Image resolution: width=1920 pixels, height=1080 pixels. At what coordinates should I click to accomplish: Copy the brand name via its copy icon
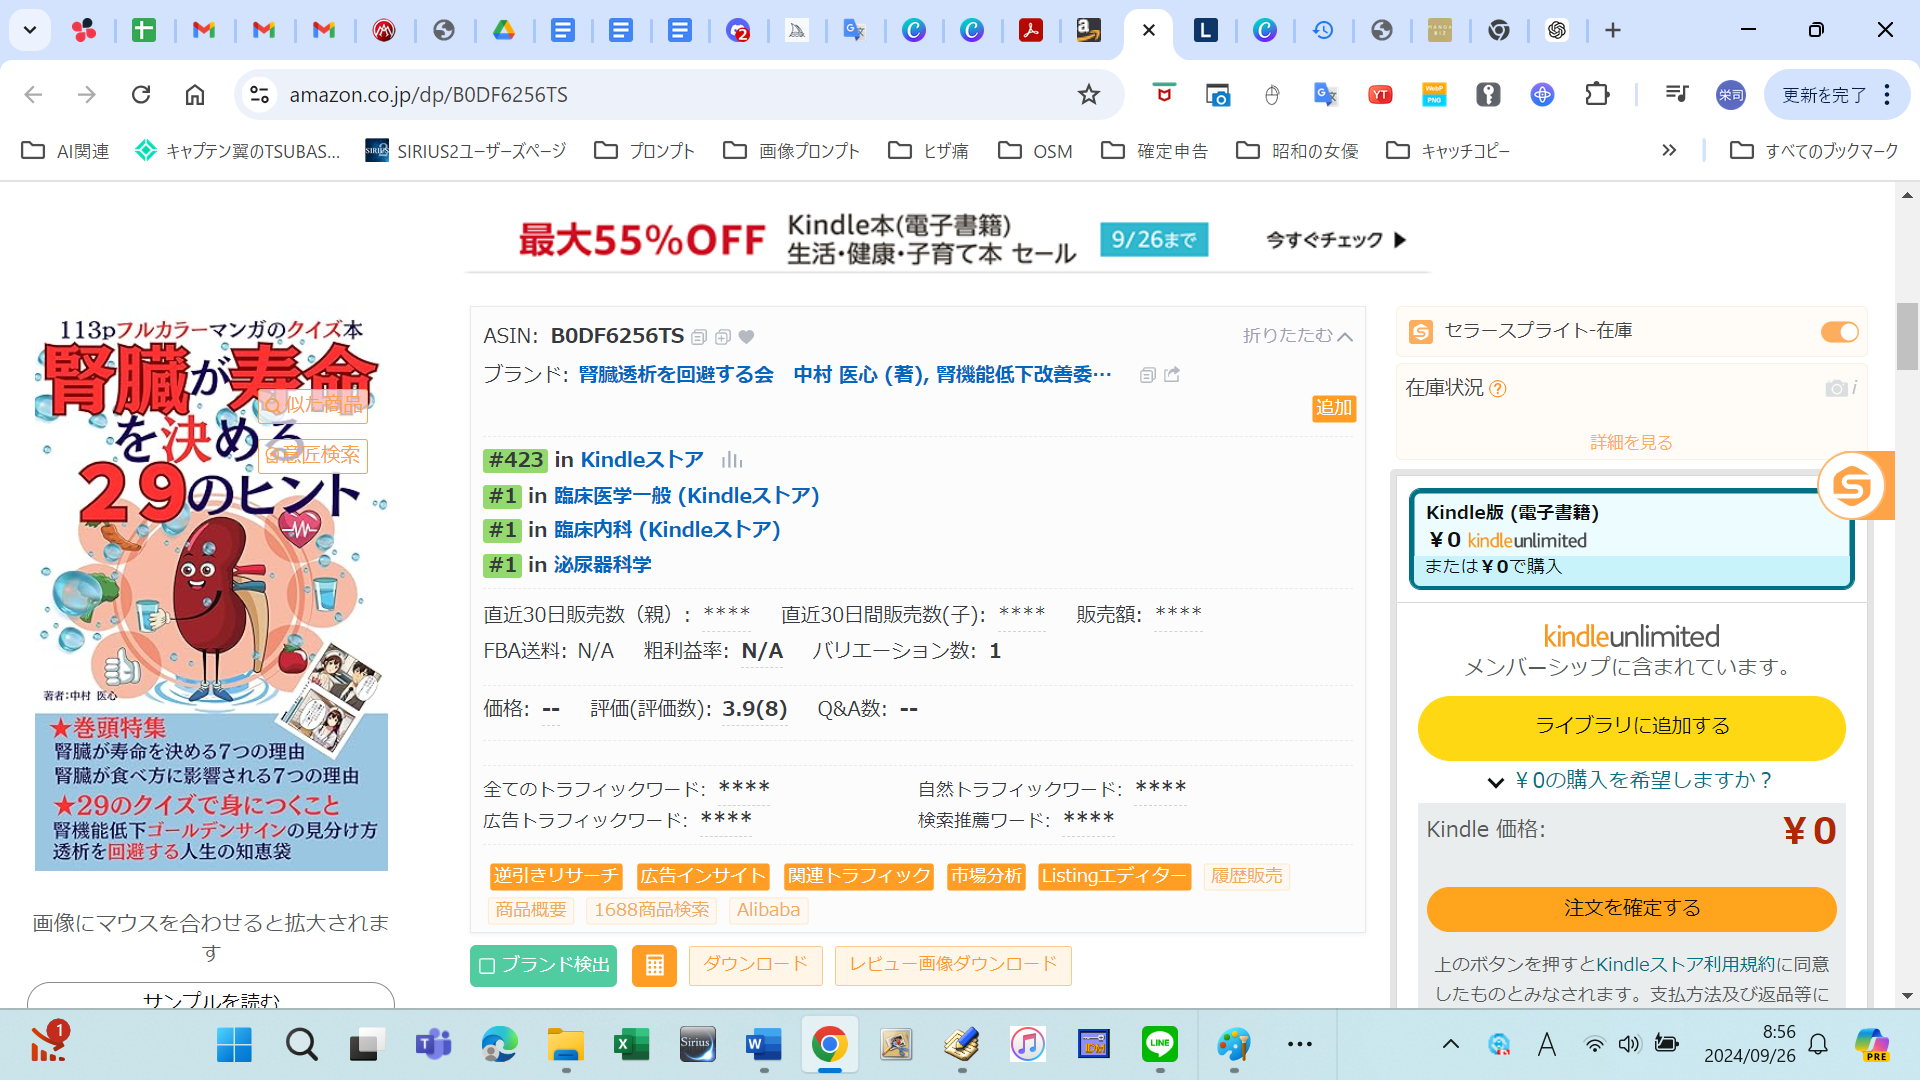(x=1148, y=375)
